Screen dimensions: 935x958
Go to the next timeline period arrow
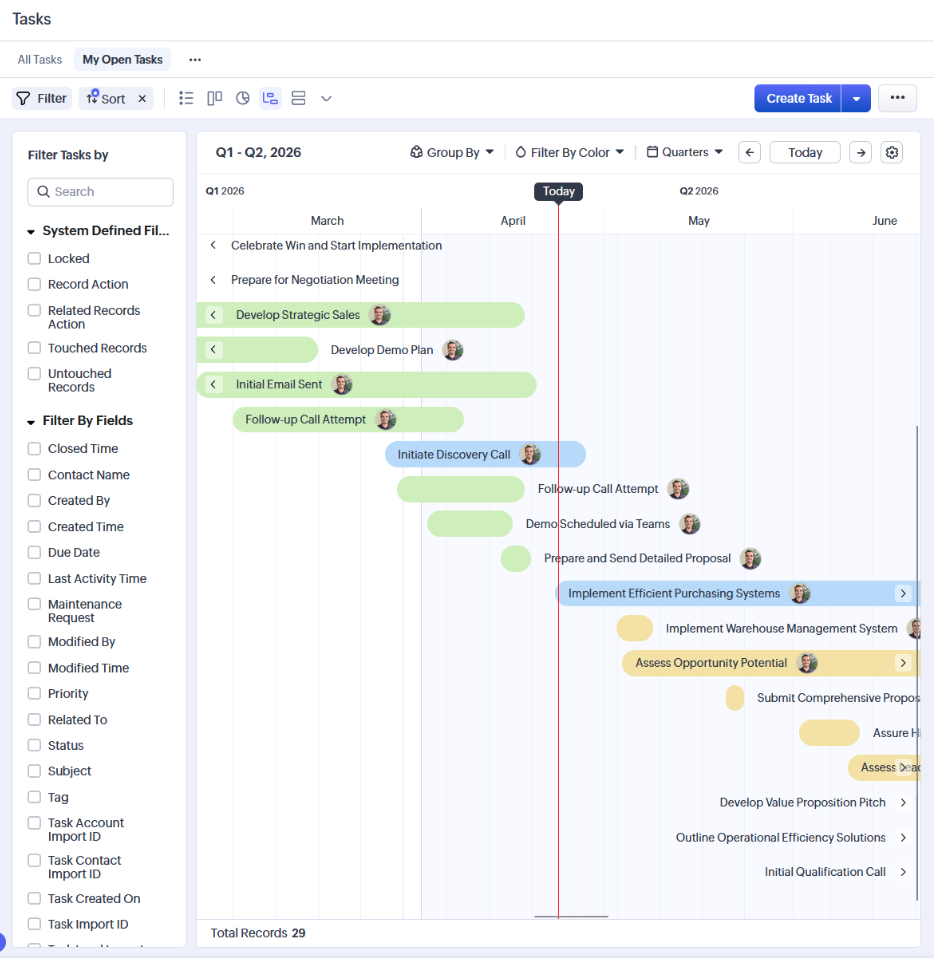click(860, 152)
